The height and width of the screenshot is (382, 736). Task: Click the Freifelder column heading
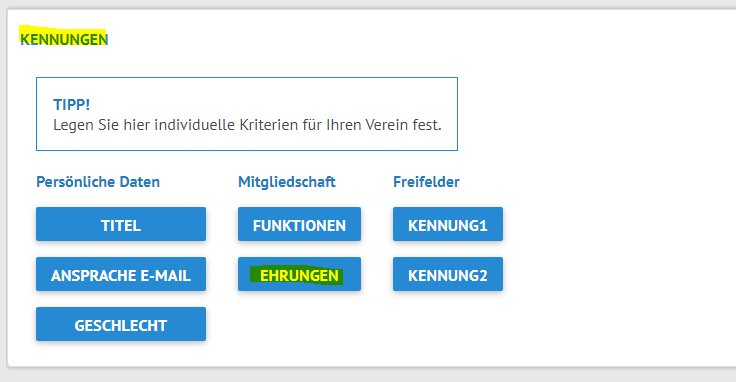pos(426,182)
